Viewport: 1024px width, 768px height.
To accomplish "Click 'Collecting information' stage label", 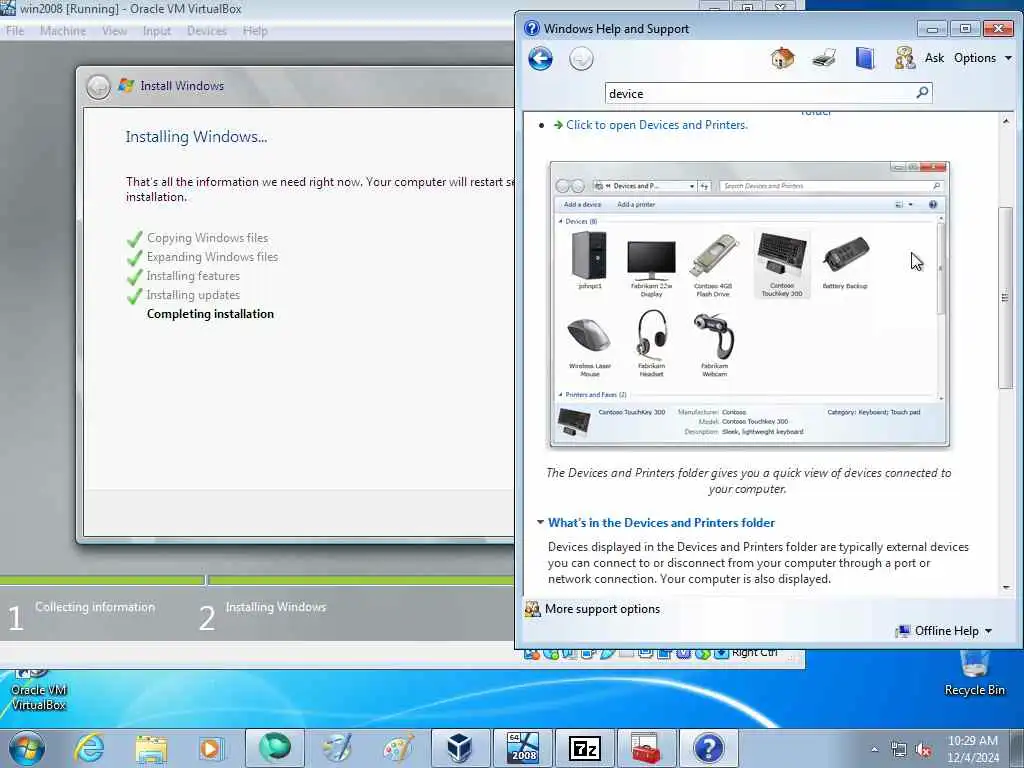I will point(95,607).
